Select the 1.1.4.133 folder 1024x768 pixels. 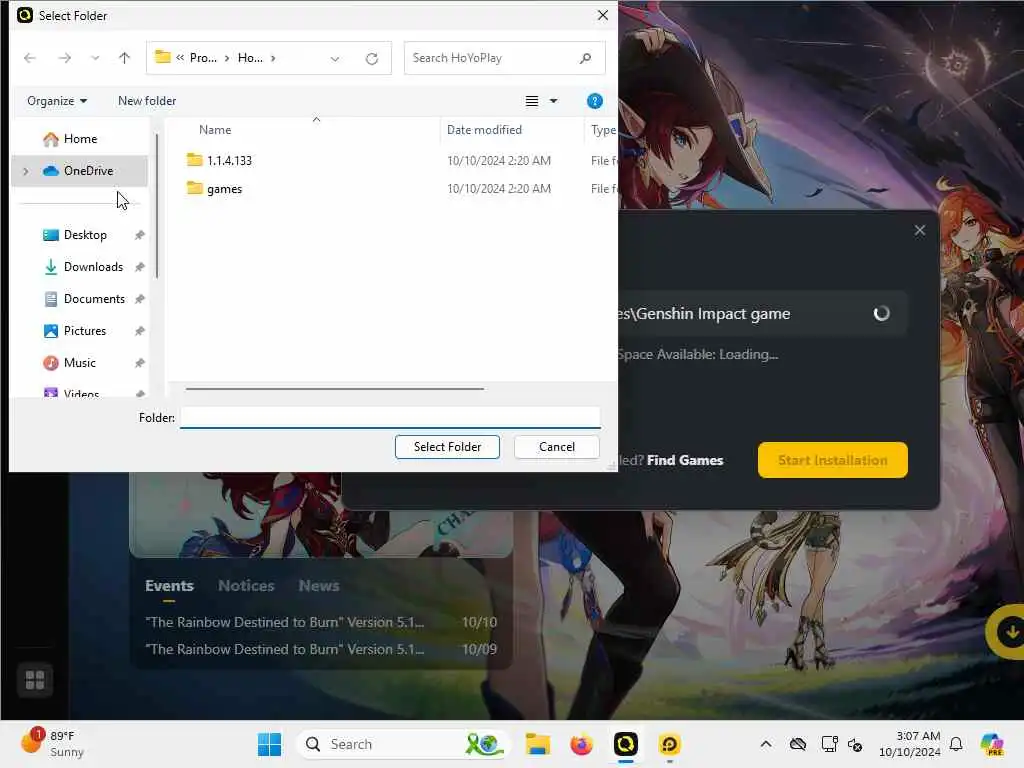click(229, 161)
